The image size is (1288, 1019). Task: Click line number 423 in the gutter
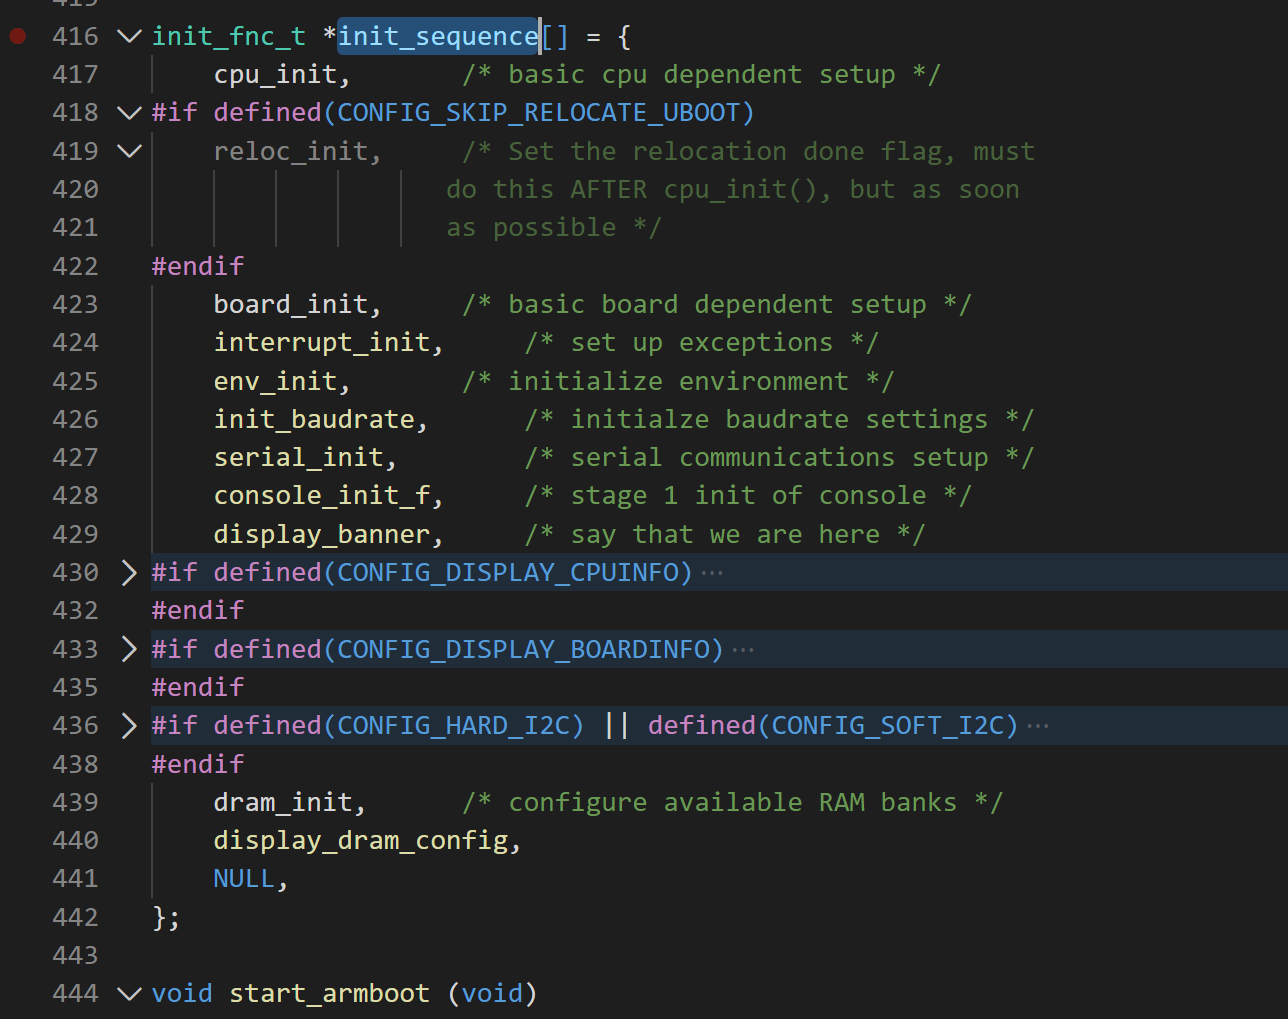[76, 304]
